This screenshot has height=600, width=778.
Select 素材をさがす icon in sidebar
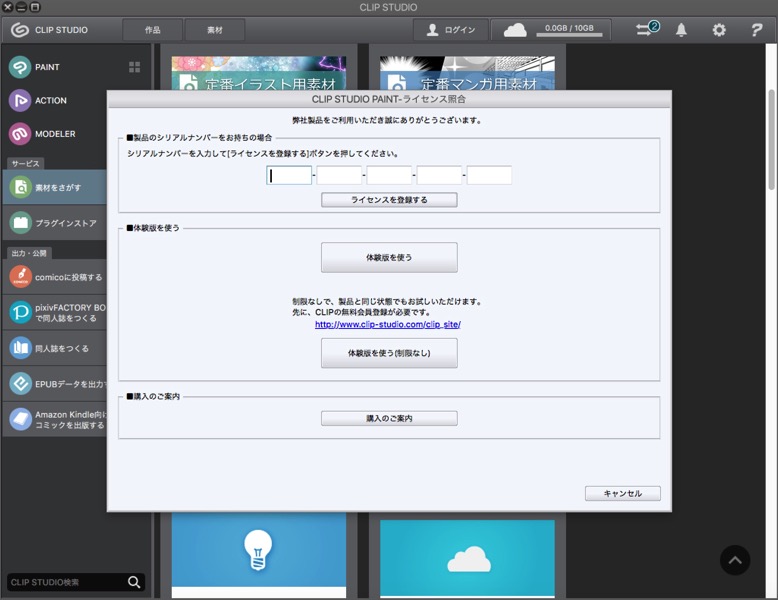(20, 187)
